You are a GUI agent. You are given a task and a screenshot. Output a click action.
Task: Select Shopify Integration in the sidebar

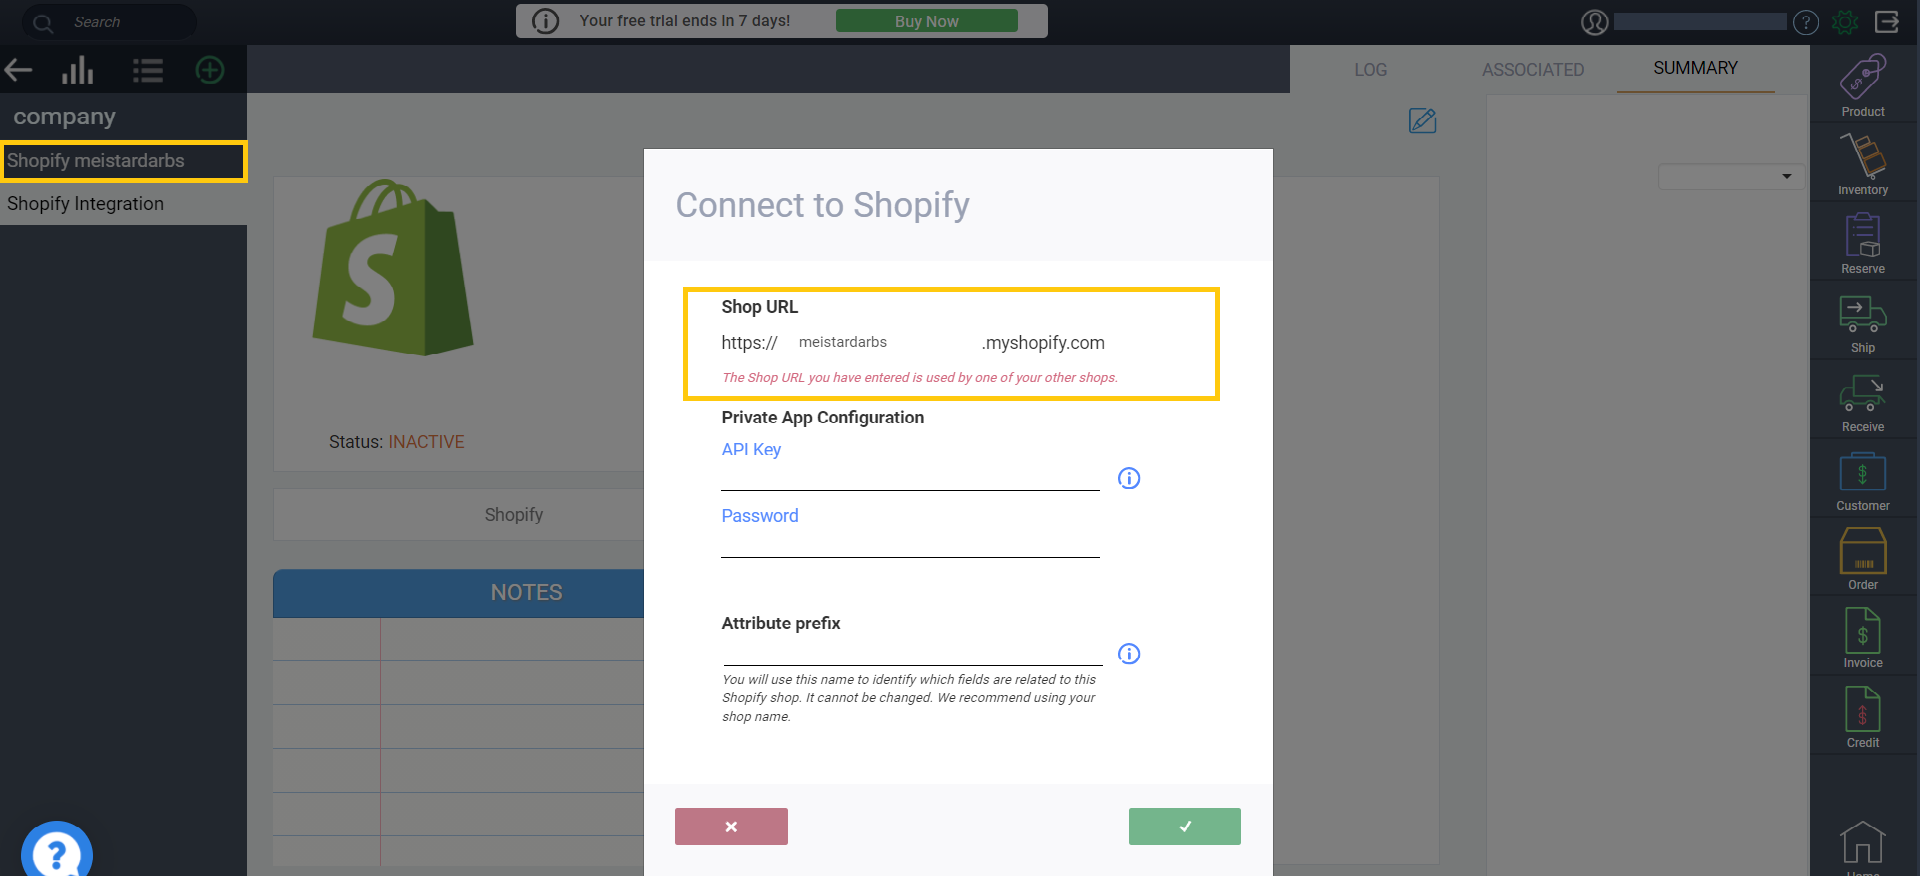123,204
